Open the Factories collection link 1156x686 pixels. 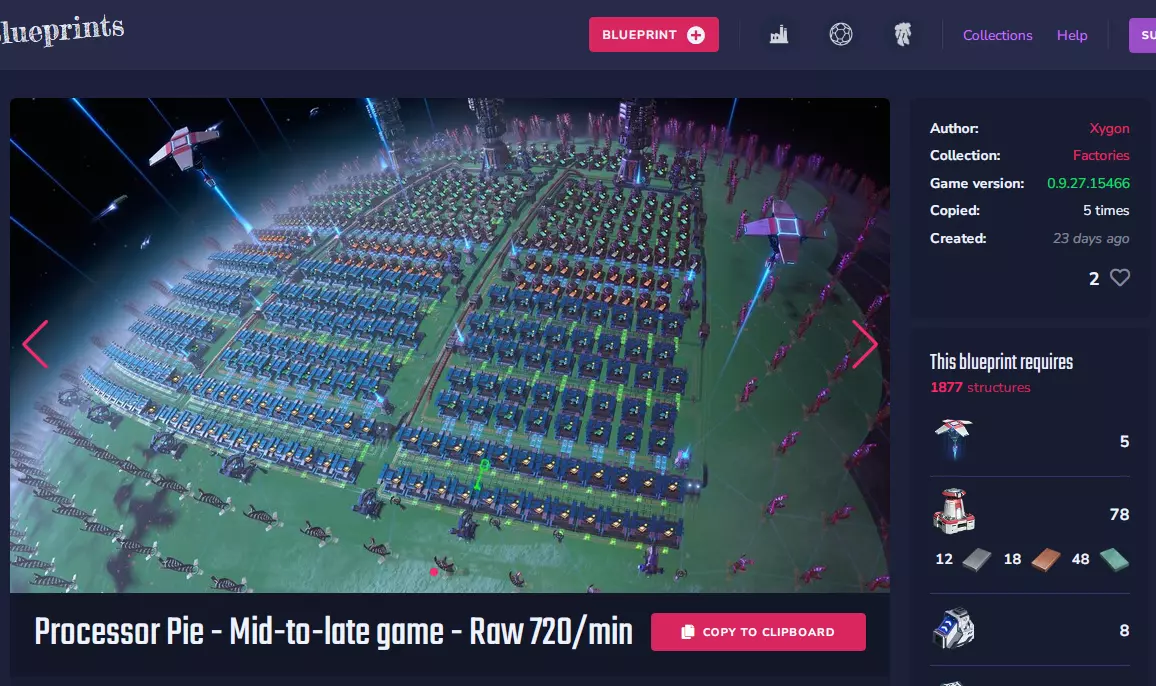pyautogui.click(x=1101, y=156)
